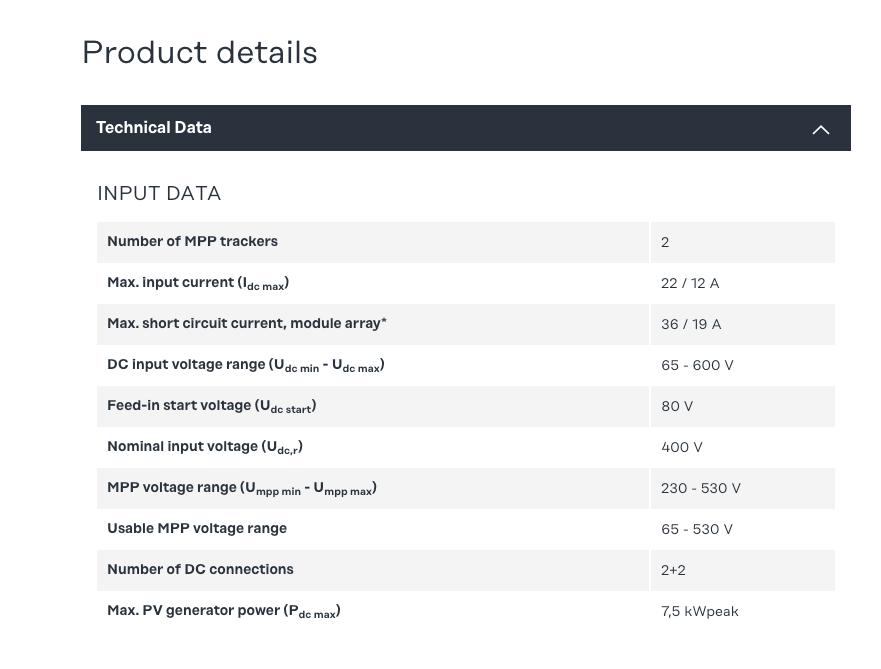Select the 36 / 19 A value
The height and width of the screenshot is (669, 881).
click(691, 325)
